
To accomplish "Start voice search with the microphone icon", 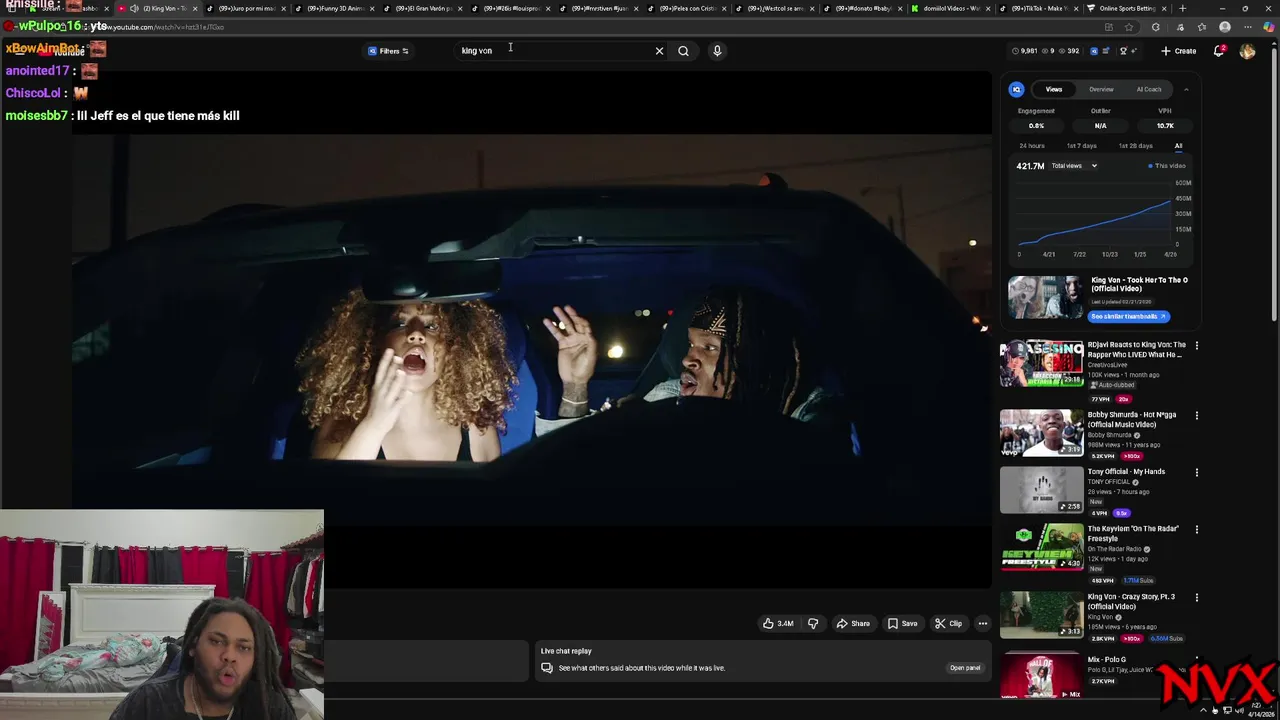I will pos(717,51).
